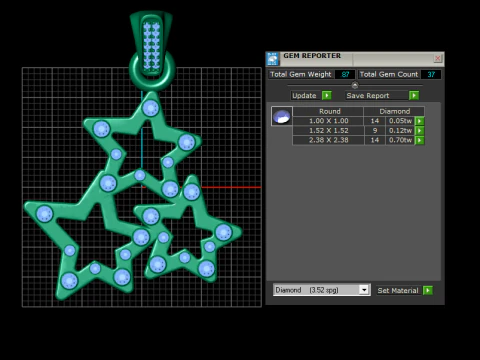Click the count 9 cell

coord(375,131)
